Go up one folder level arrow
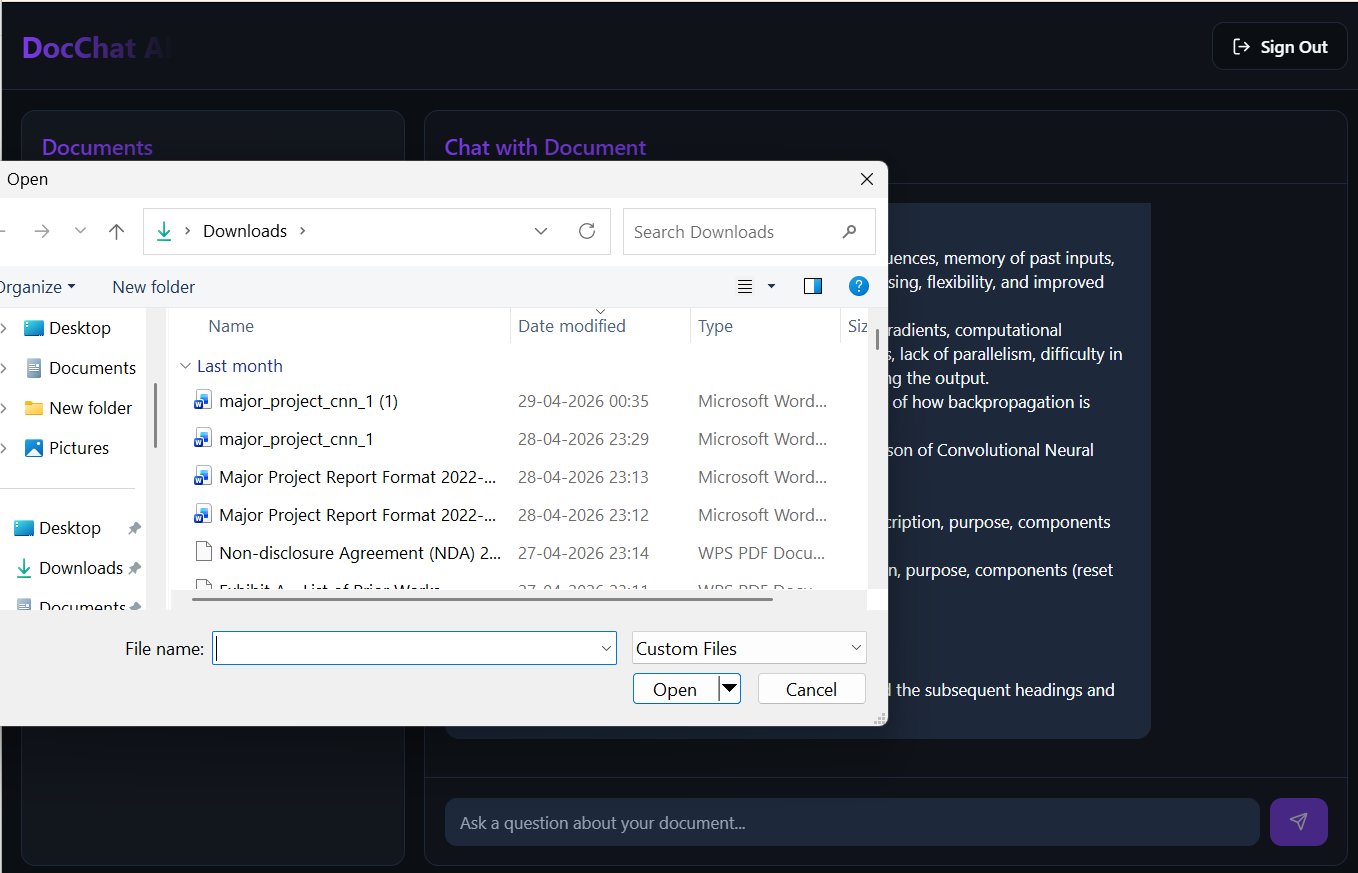1358x873 pixels. [116, 231]
